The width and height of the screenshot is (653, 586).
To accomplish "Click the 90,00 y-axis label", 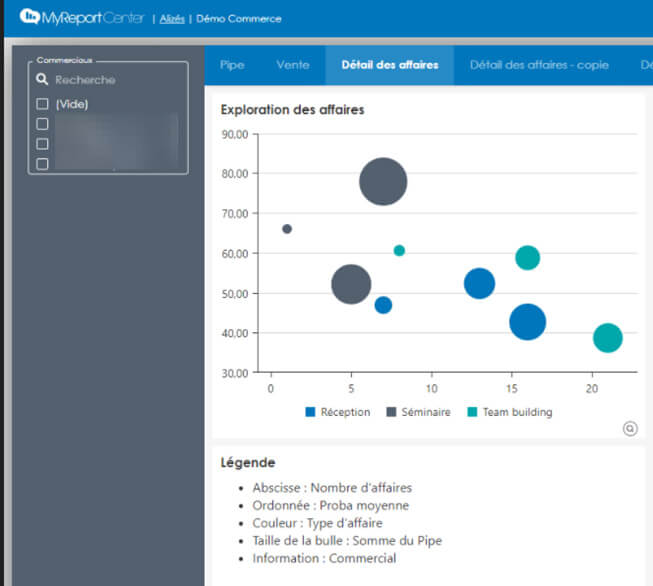I will (x=235, y=134).
